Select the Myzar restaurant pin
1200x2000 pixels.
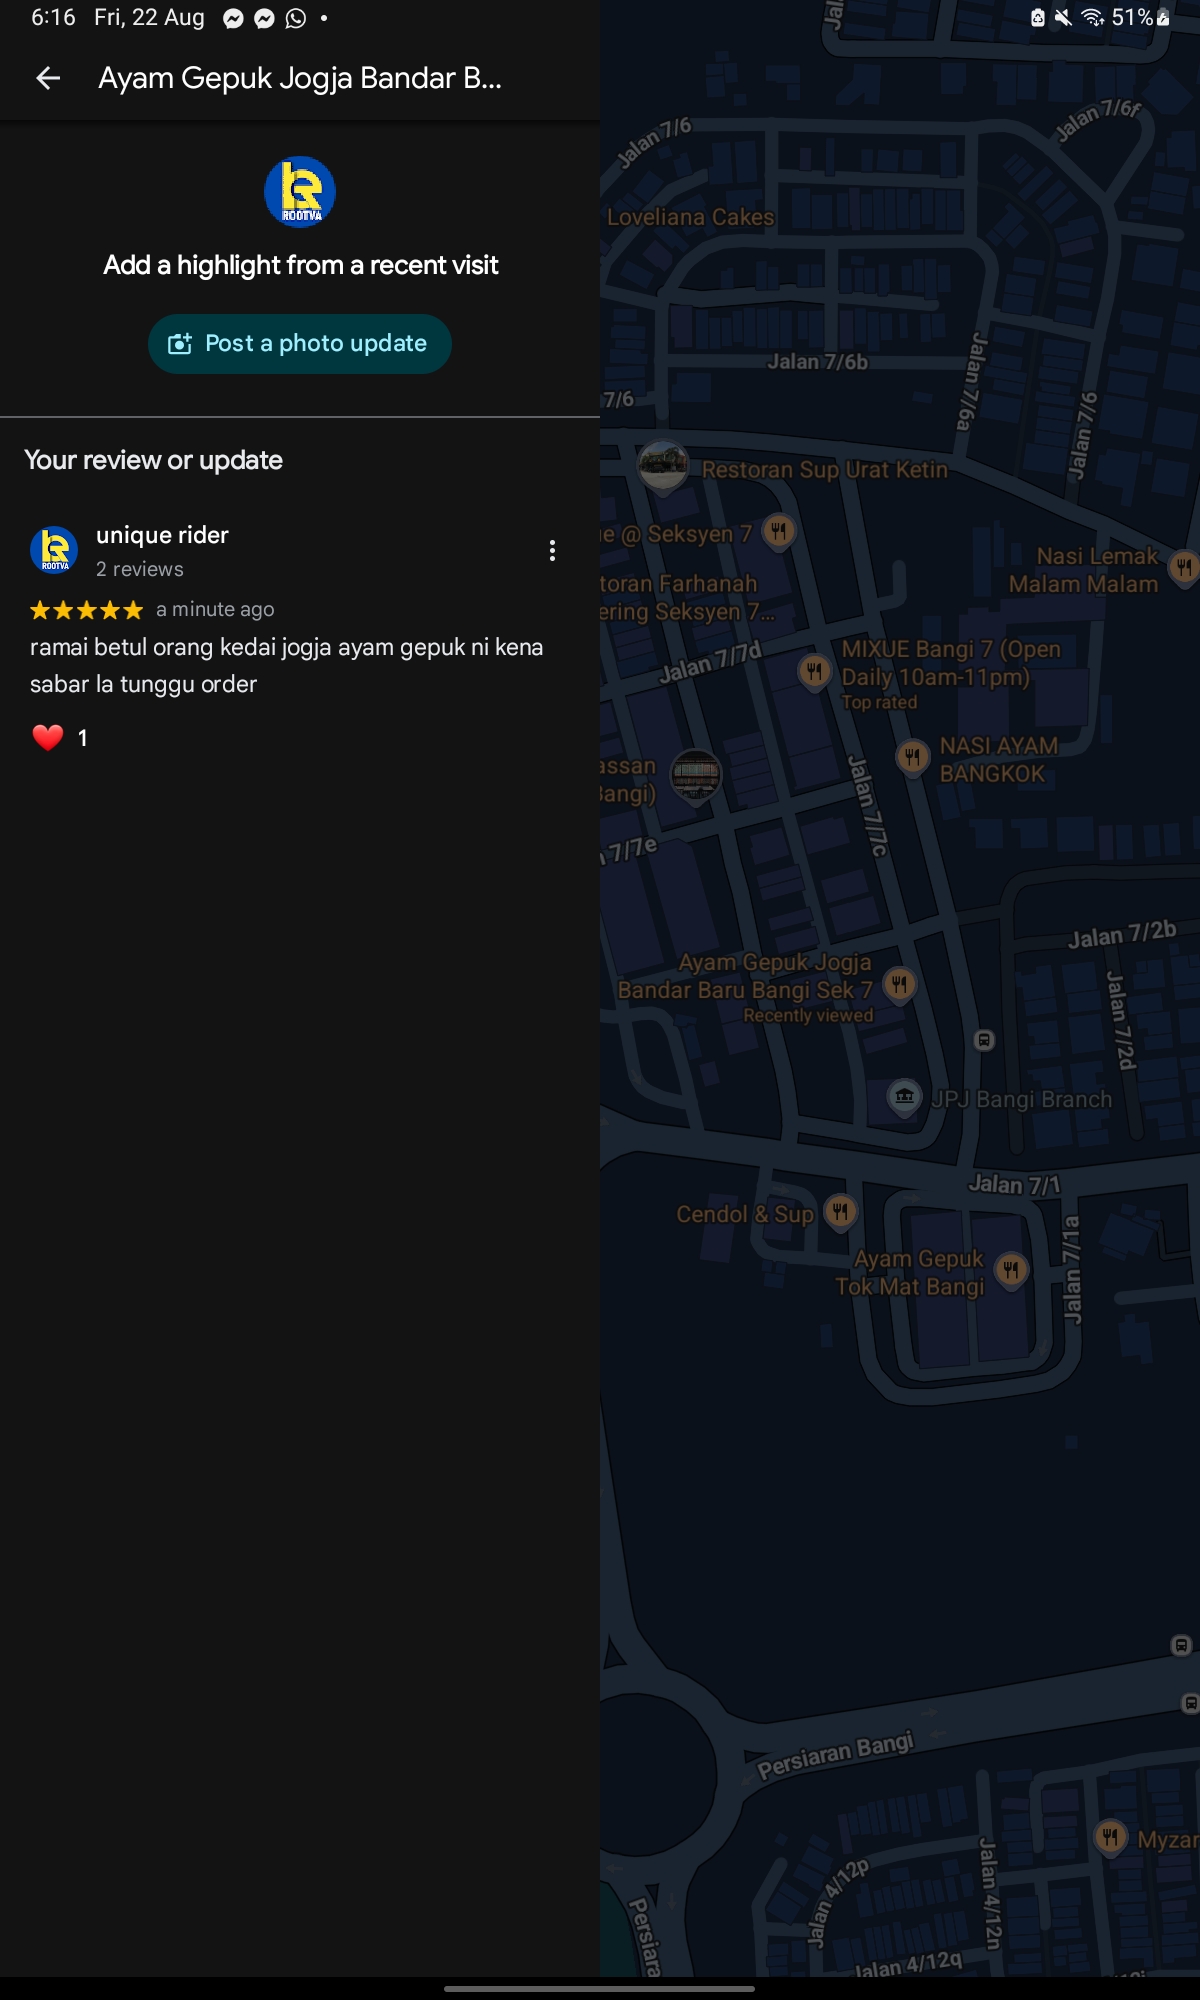1110,1837
